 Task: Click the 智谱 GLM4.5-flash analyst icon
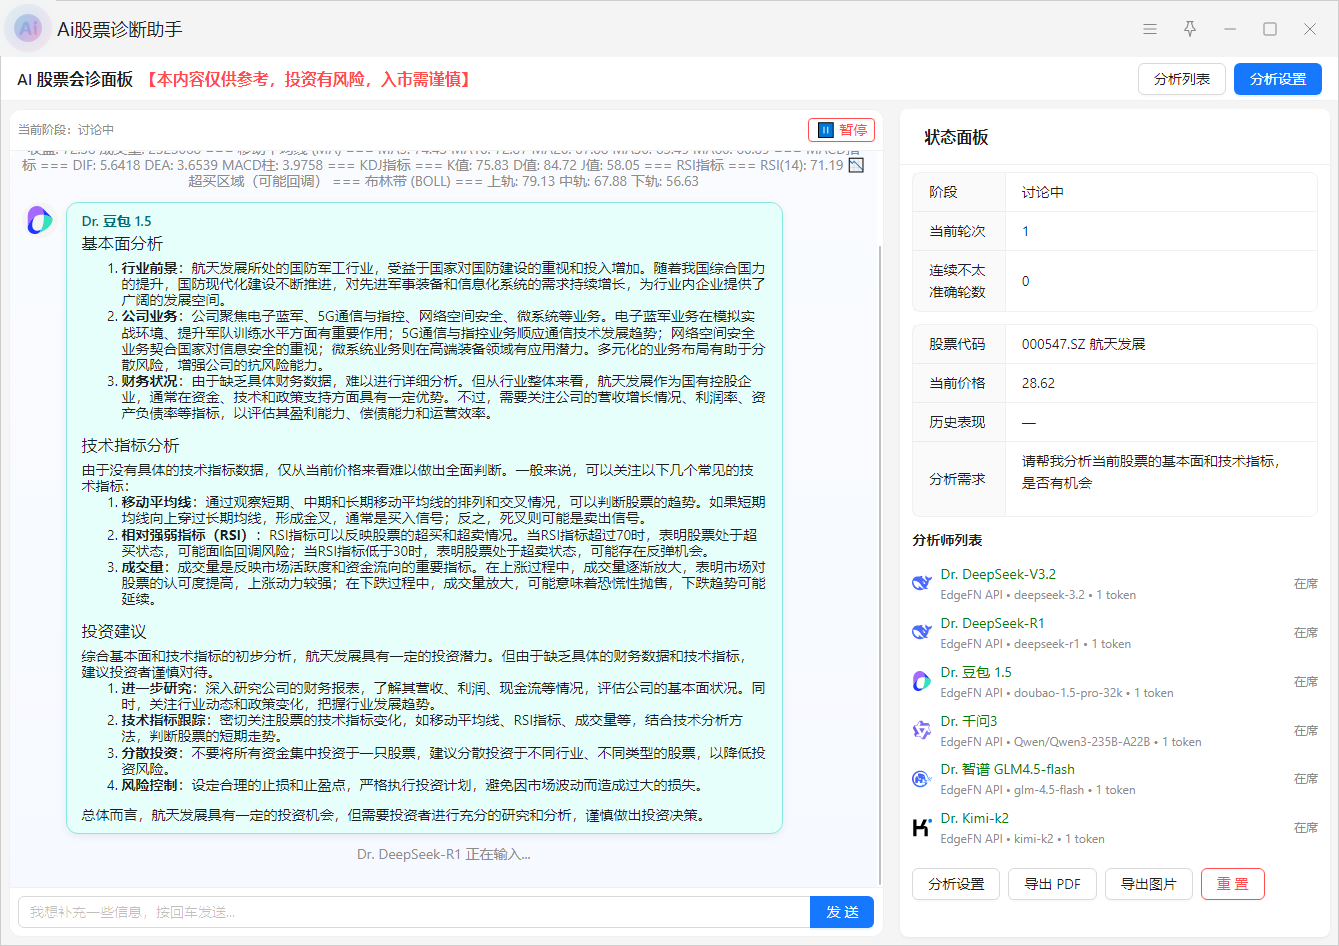[922, 779]
